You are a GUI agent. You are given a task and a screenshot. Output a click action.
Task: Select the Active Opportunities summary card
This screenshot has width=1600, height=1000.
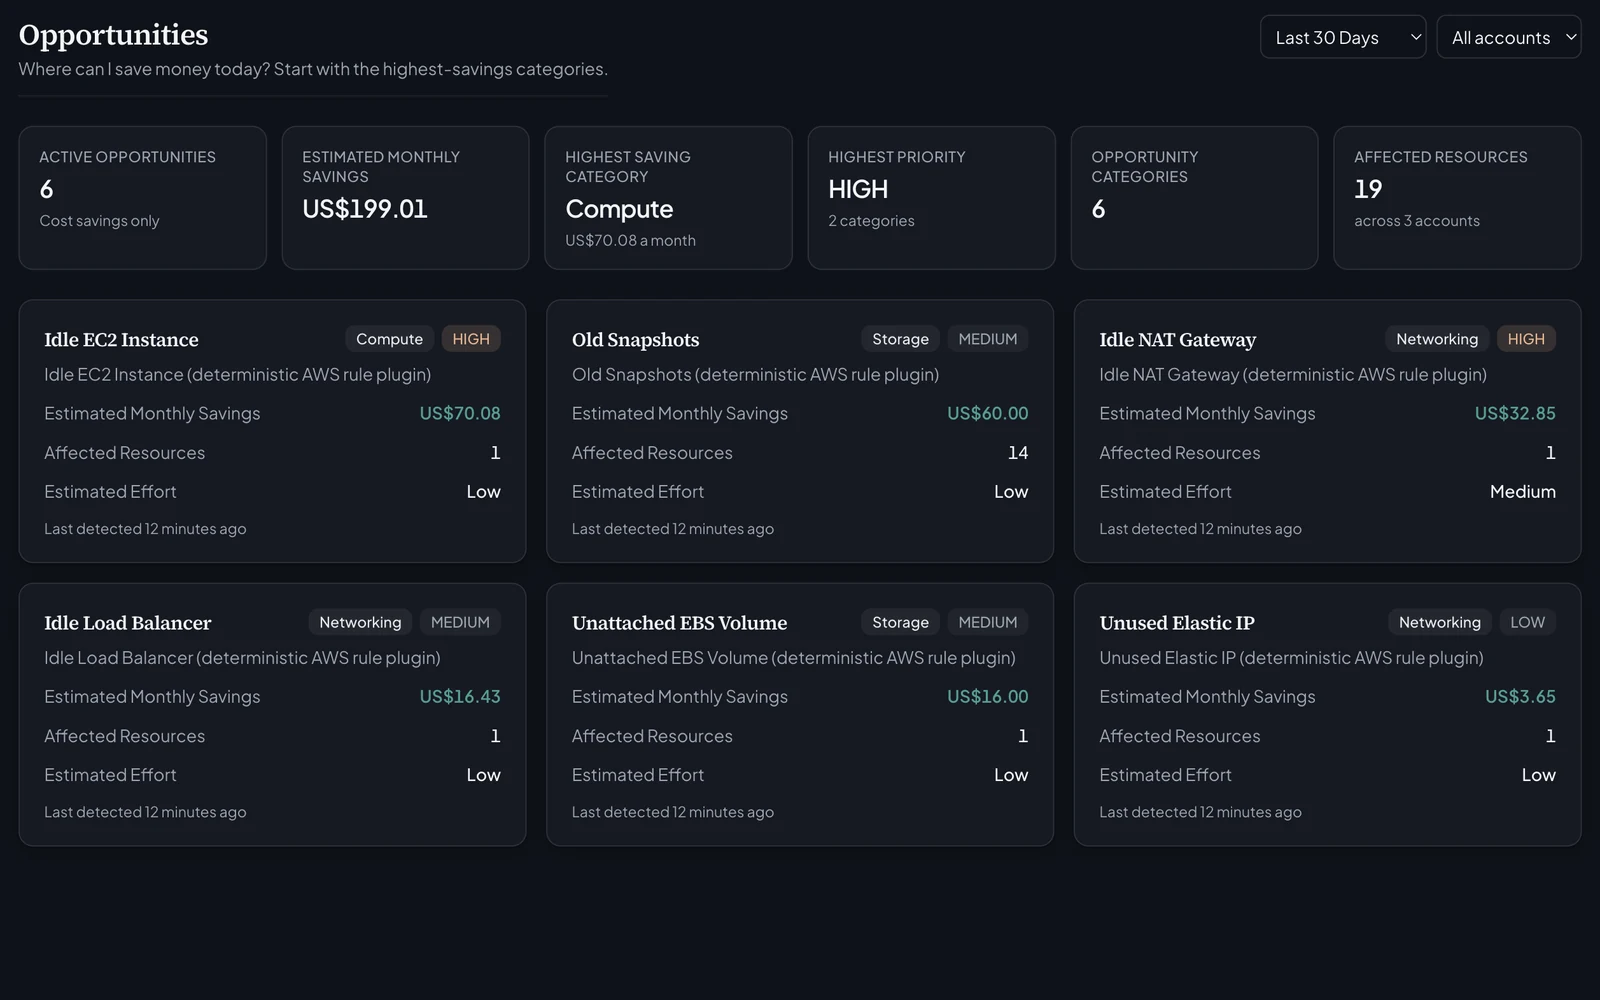point(142,197)
